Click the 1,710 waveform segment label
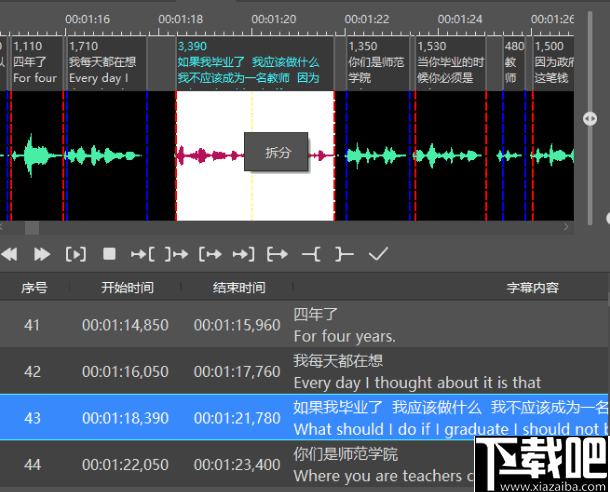Viewport: 610px width, 492px height. click(107, 62)
